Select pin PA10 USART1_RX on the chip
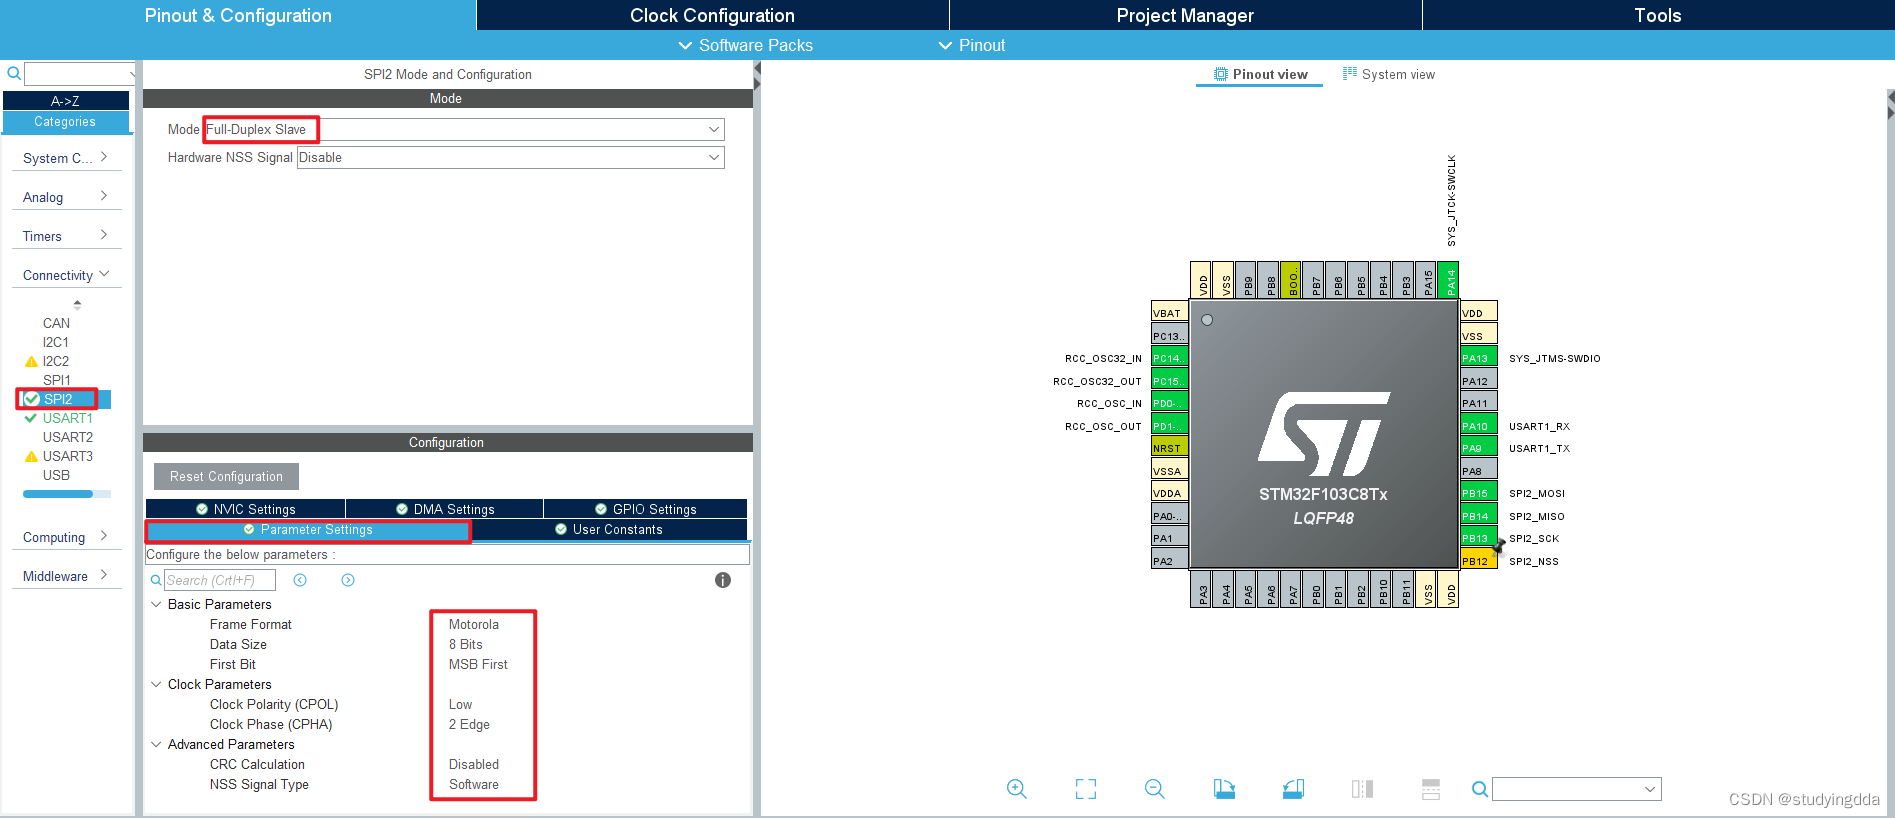Viewport: 1895px width, 818px height. point(1479,426)
